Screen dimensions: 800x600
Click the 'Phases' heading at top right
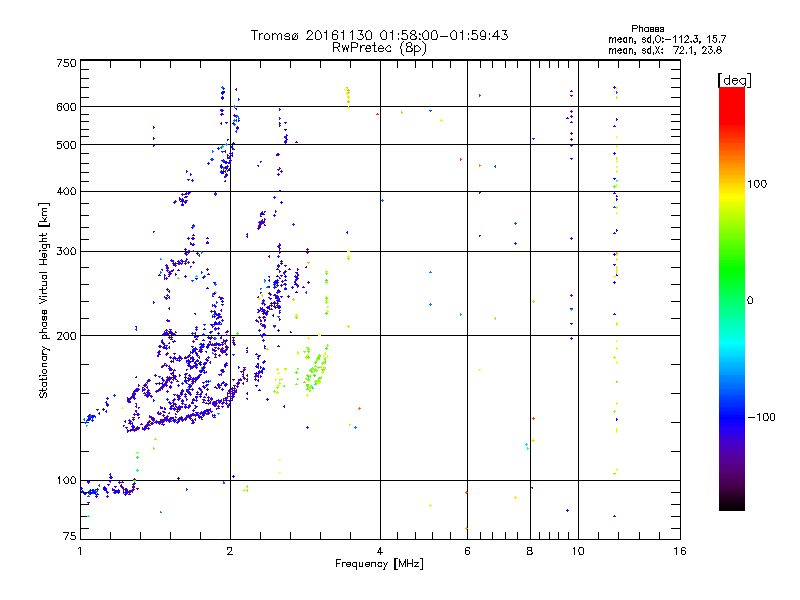[x=647, y=29]
